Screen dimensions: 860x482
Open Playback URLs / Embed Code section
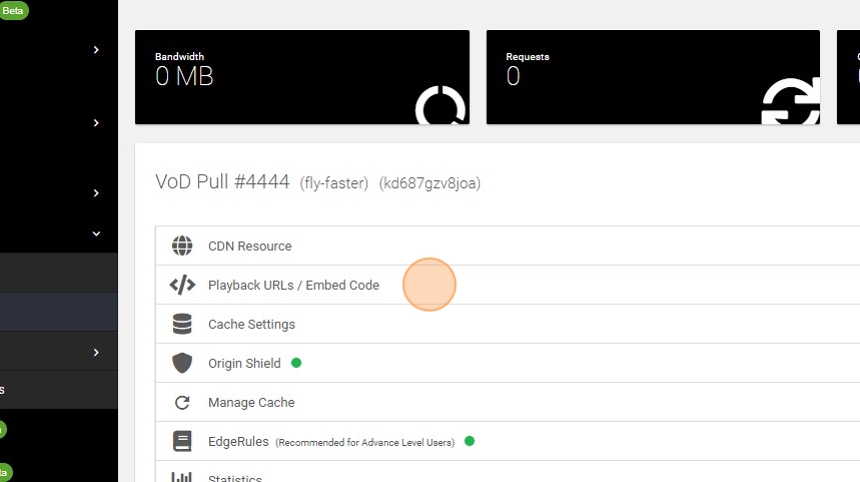pos(507,285)
